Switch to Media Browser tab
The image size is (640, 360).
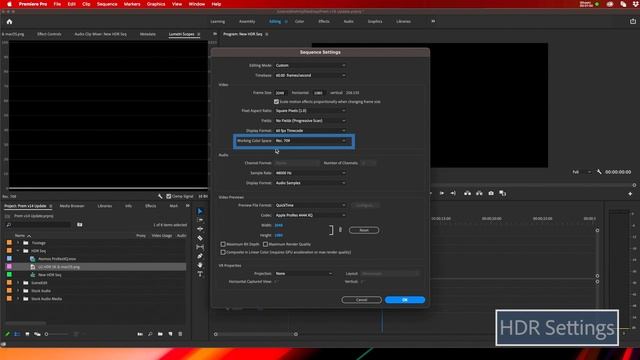72,206
